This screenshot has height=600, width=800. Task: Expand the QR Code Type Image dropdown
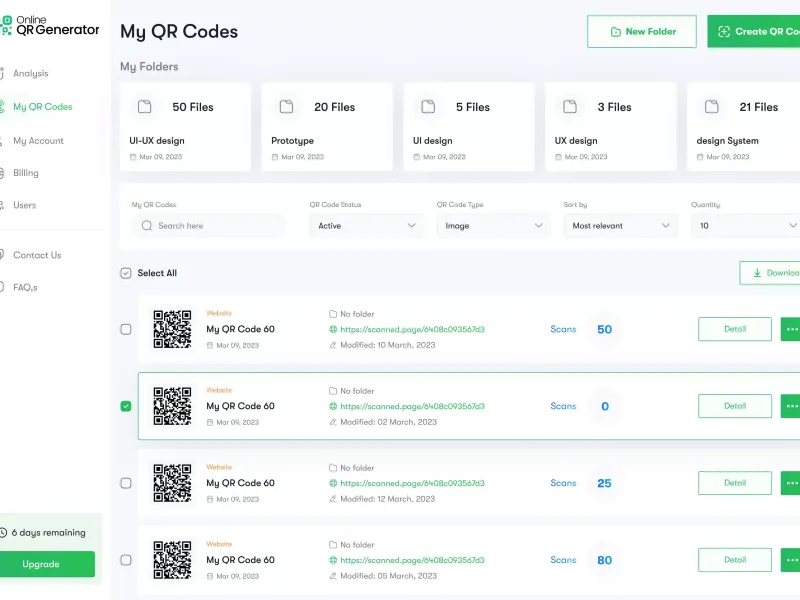point(493,226)
